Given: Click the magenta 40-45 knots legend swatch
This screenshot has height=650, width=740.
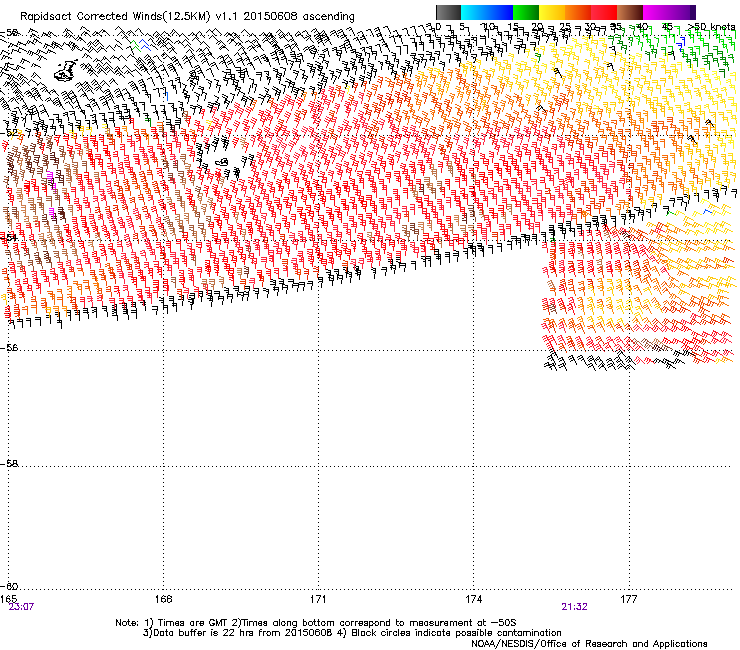Looking at the screenshot, I should pos(656,12).
